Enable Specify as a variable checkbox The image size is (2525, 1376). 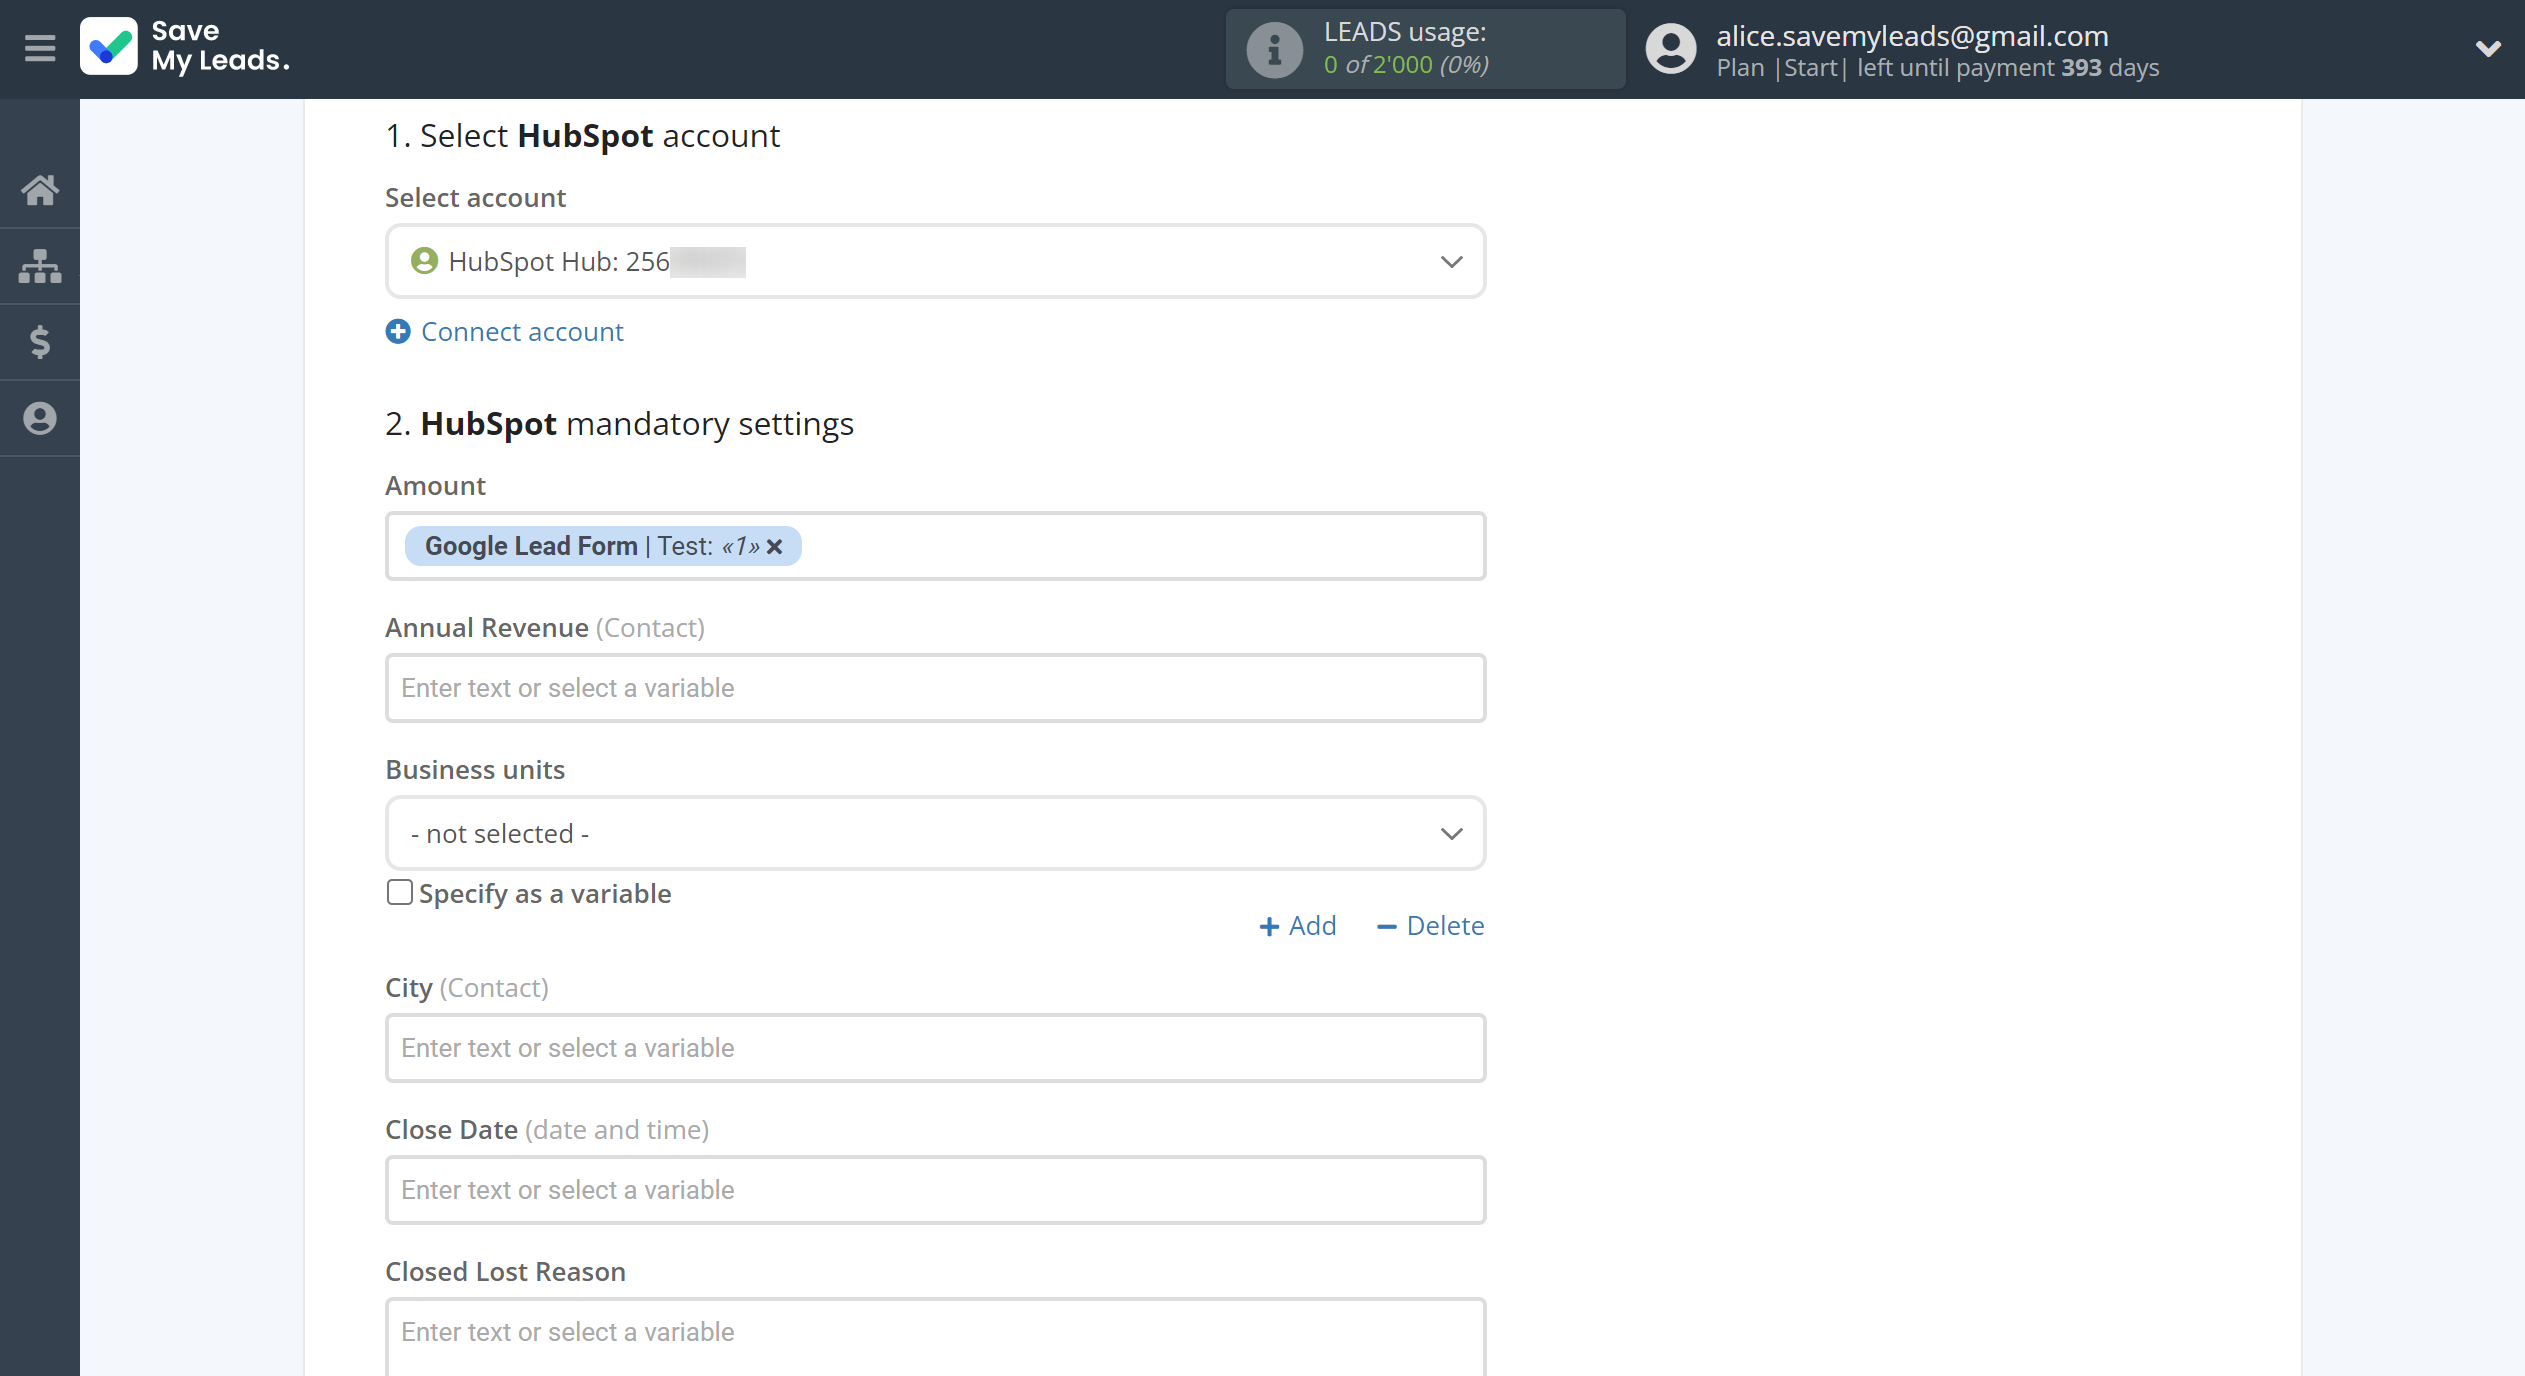[400, 892]
